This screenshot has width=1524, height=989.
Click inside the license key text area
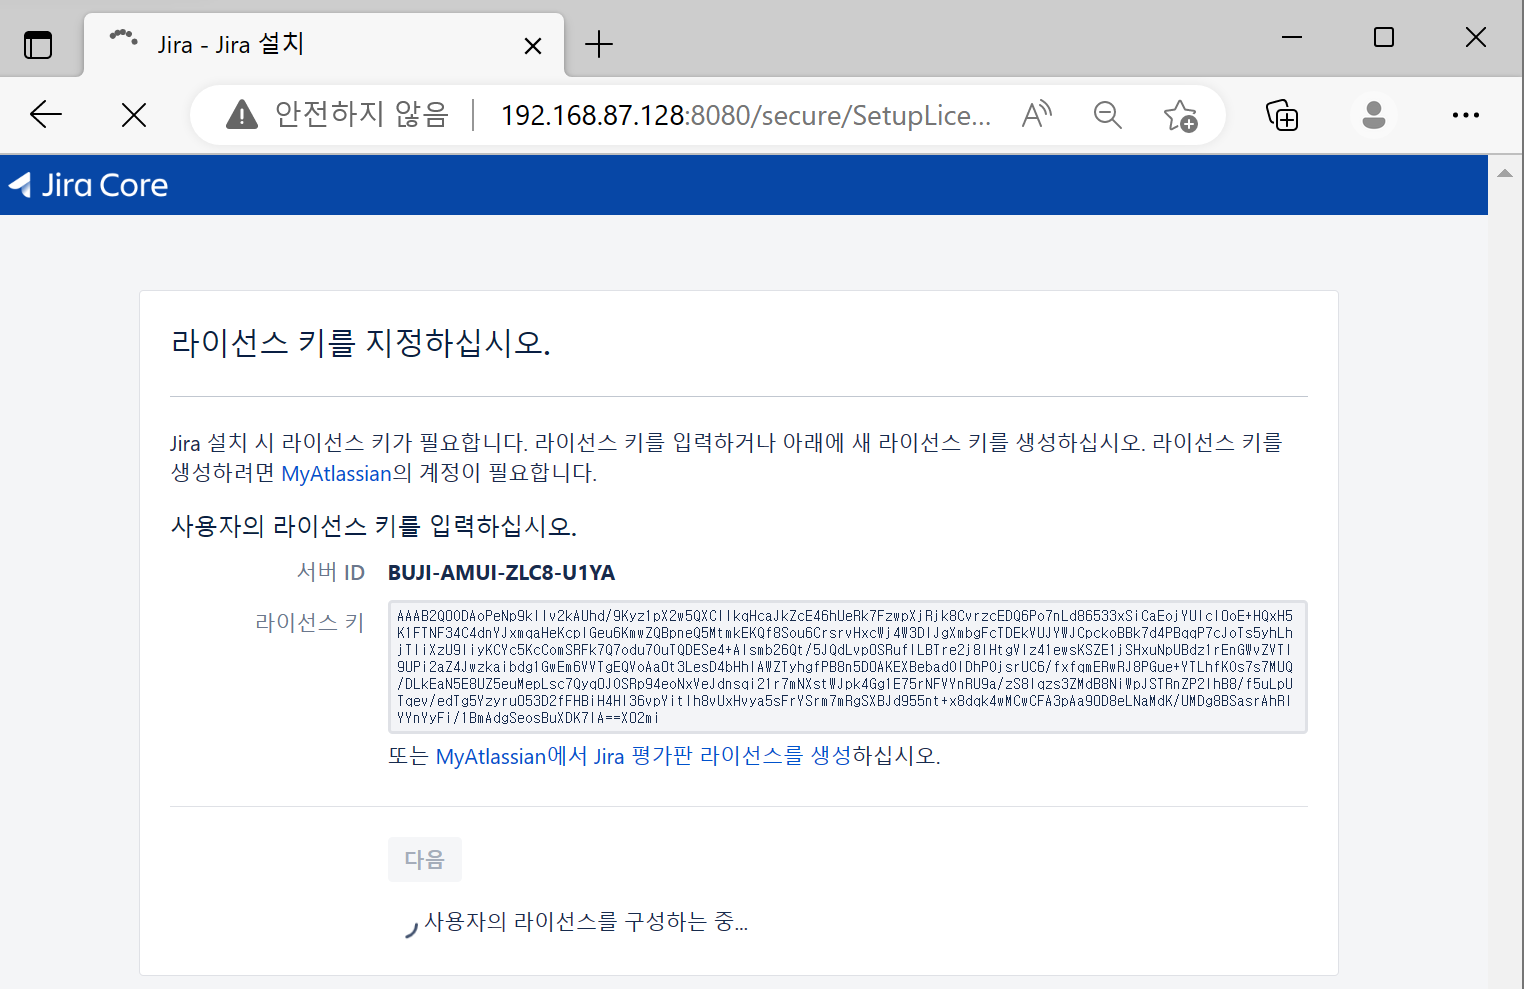click(847, 667)
